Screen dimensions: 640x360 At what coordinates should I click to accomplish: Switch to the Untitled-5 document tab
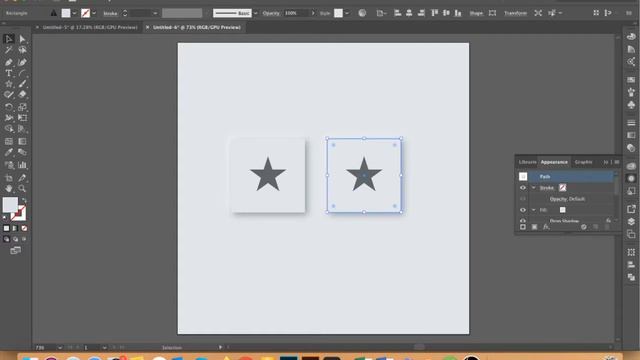90,27
